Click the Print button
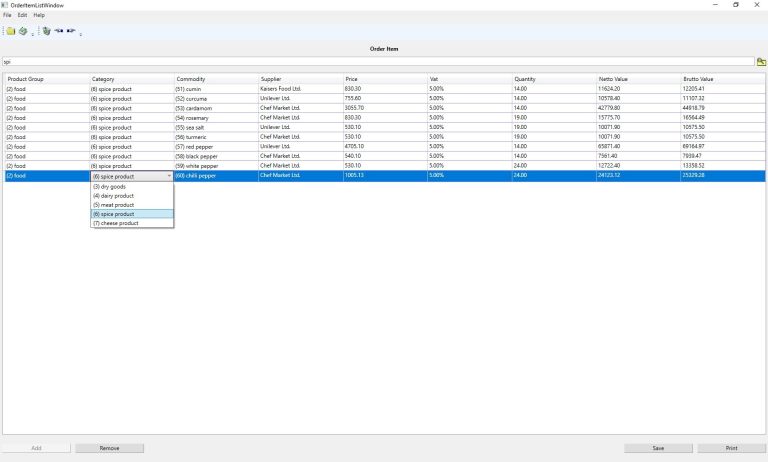The image size is (768, 462). 731,448
